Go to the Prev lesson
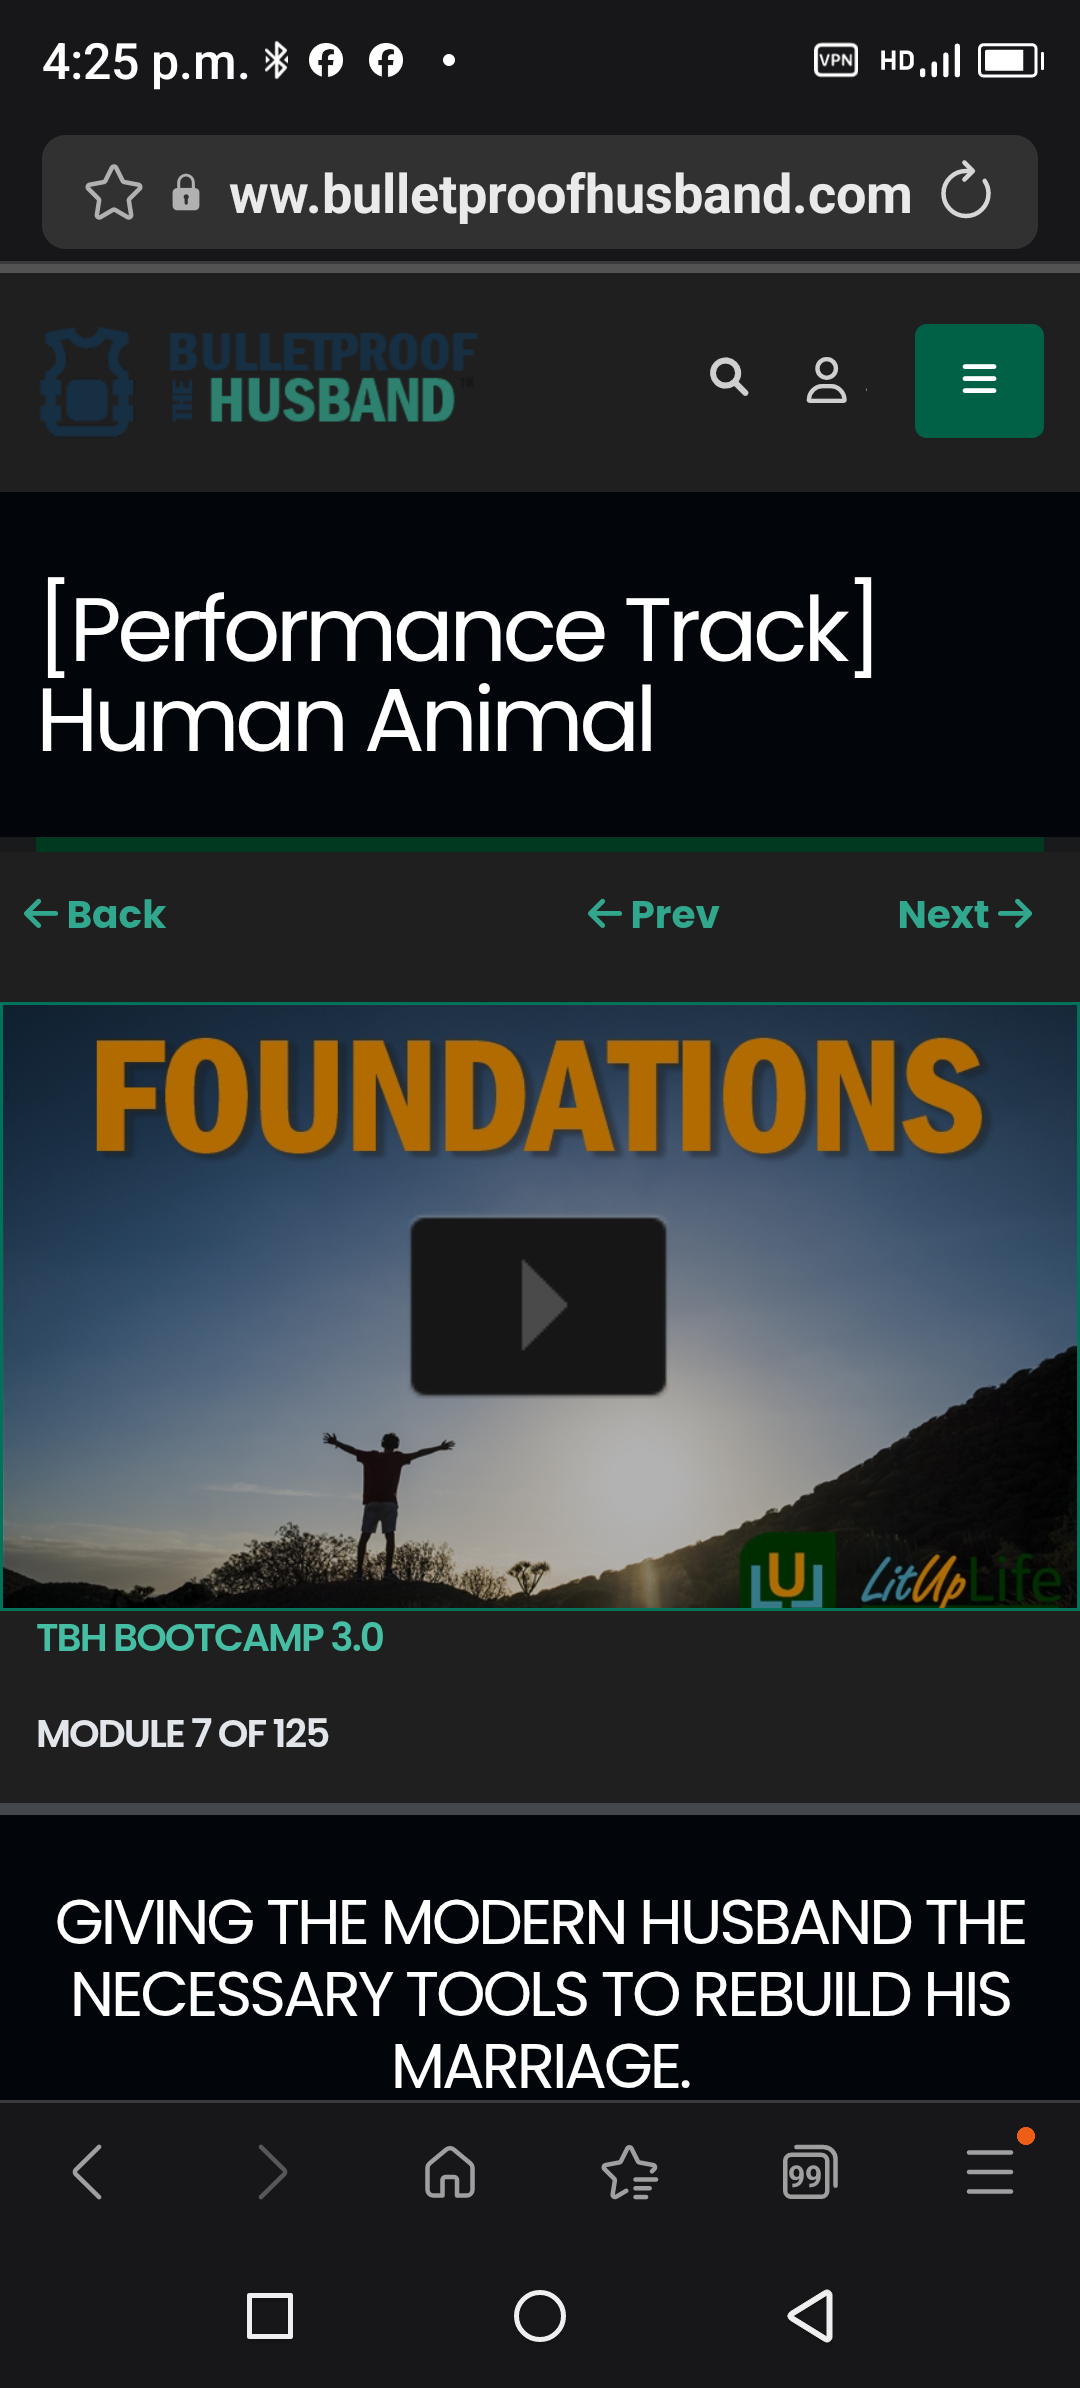The image size is (1080, 2388). point(653,914)
